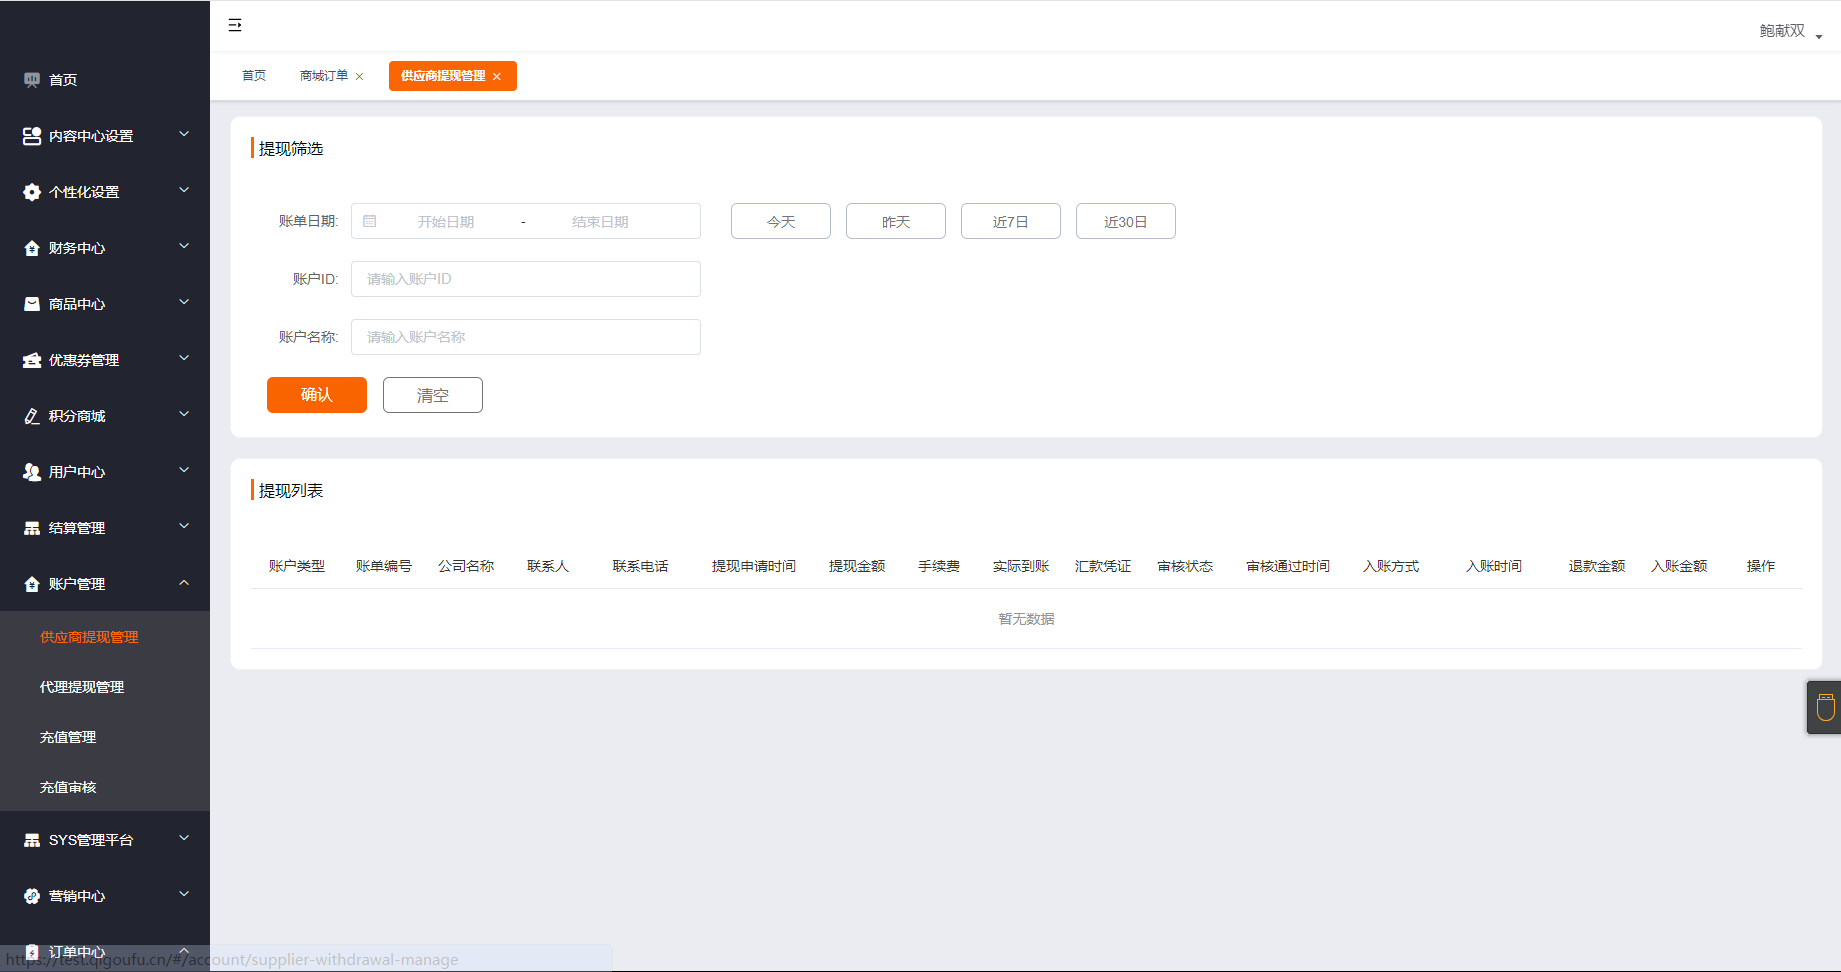This screenshot has width=1841, height=972.
Task: Click the 账单编号 column header
Action: (x=384, y=566)
